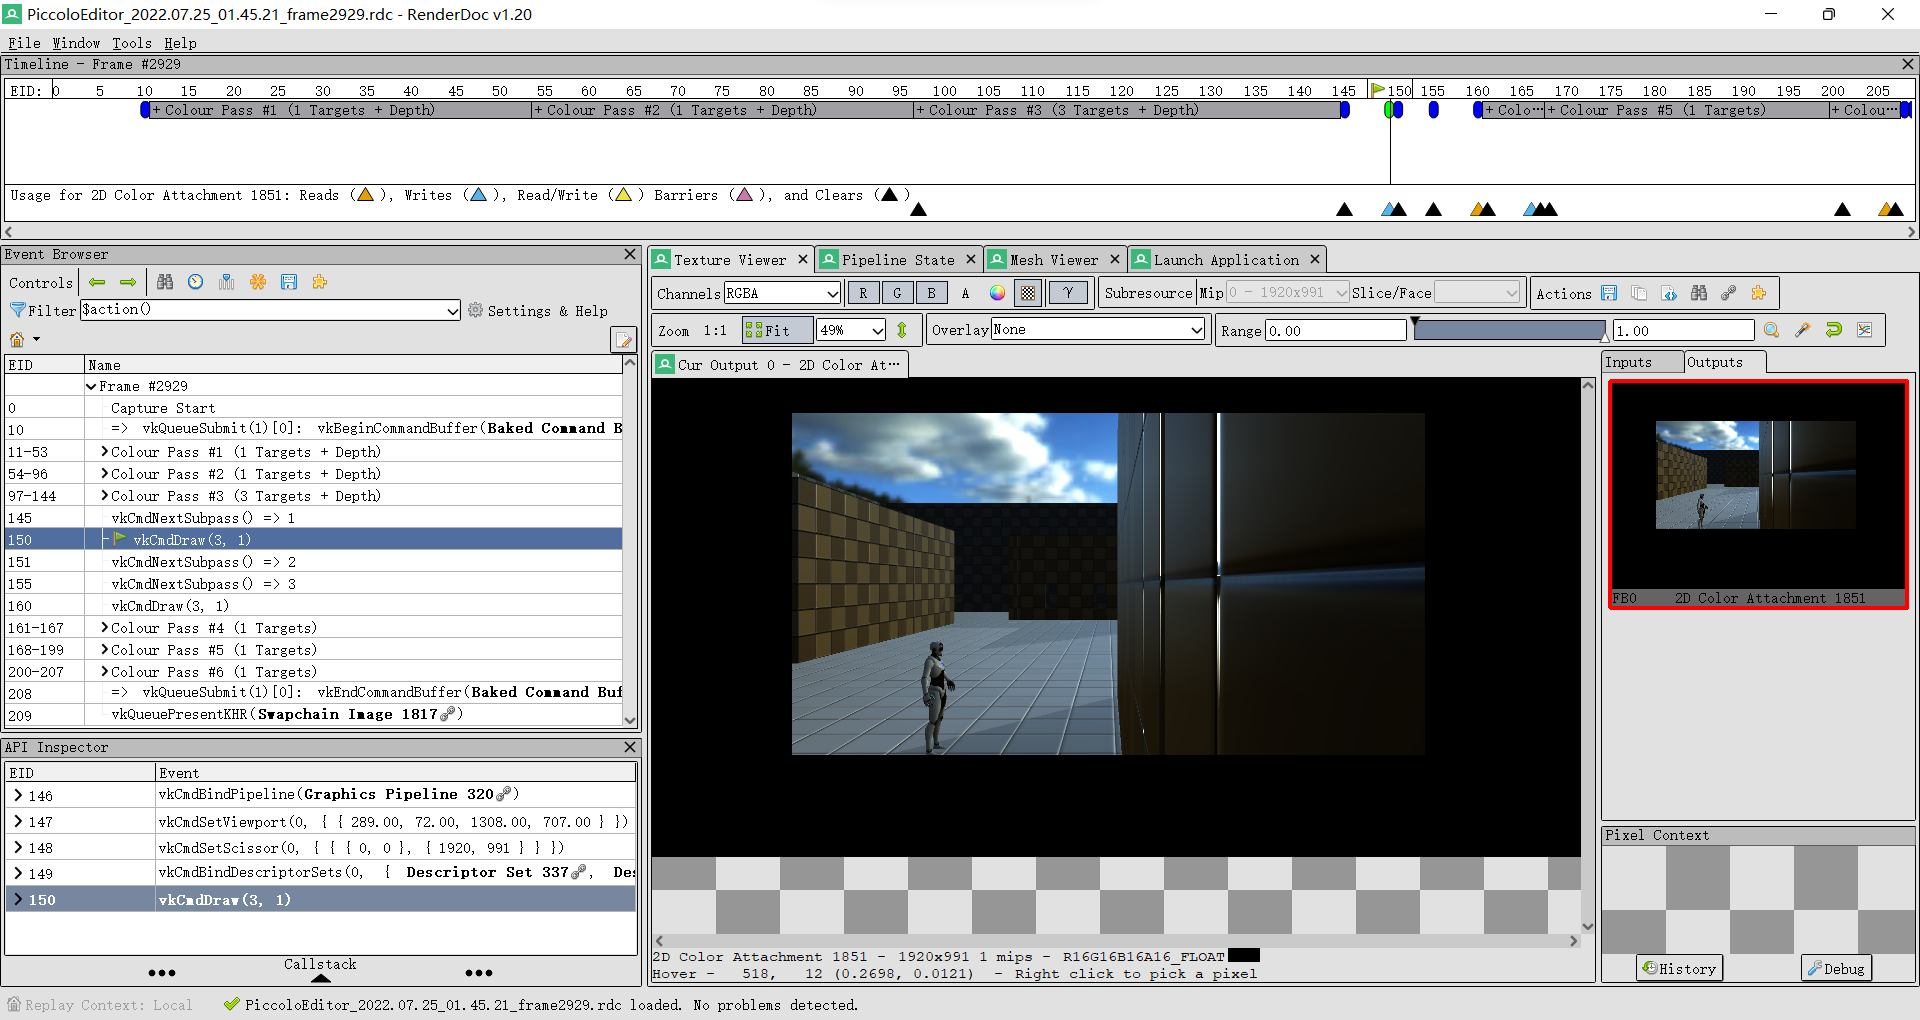Click the magnifier auto-fit range icon
Screen dimensions: 1920x1020
(1772, 330)
